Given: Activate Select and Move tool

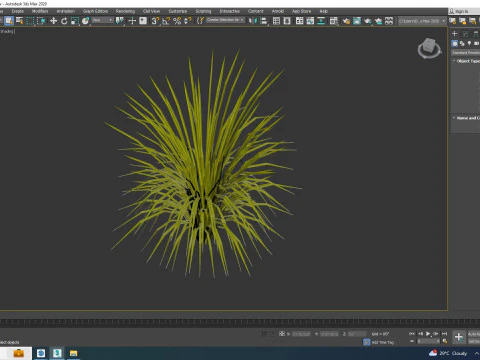Looking at the screenshot, I should point(53,21).
